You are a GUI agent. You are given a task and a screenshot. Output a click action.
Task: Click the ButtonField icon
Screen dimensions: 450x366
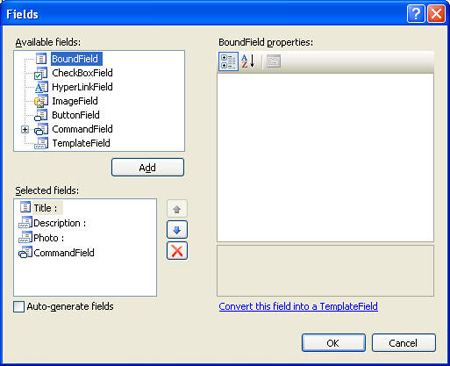(41, 115)
